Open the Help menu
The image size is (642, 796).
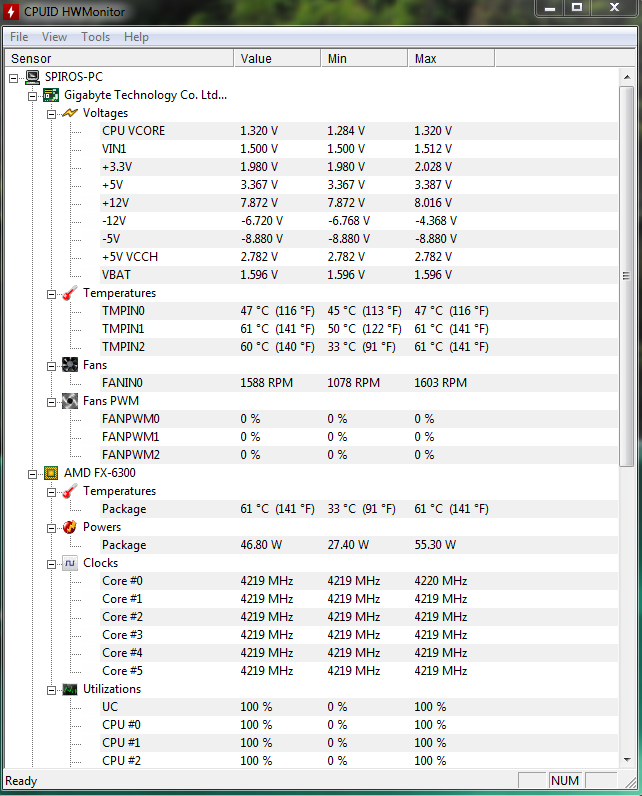click(136, 37)
